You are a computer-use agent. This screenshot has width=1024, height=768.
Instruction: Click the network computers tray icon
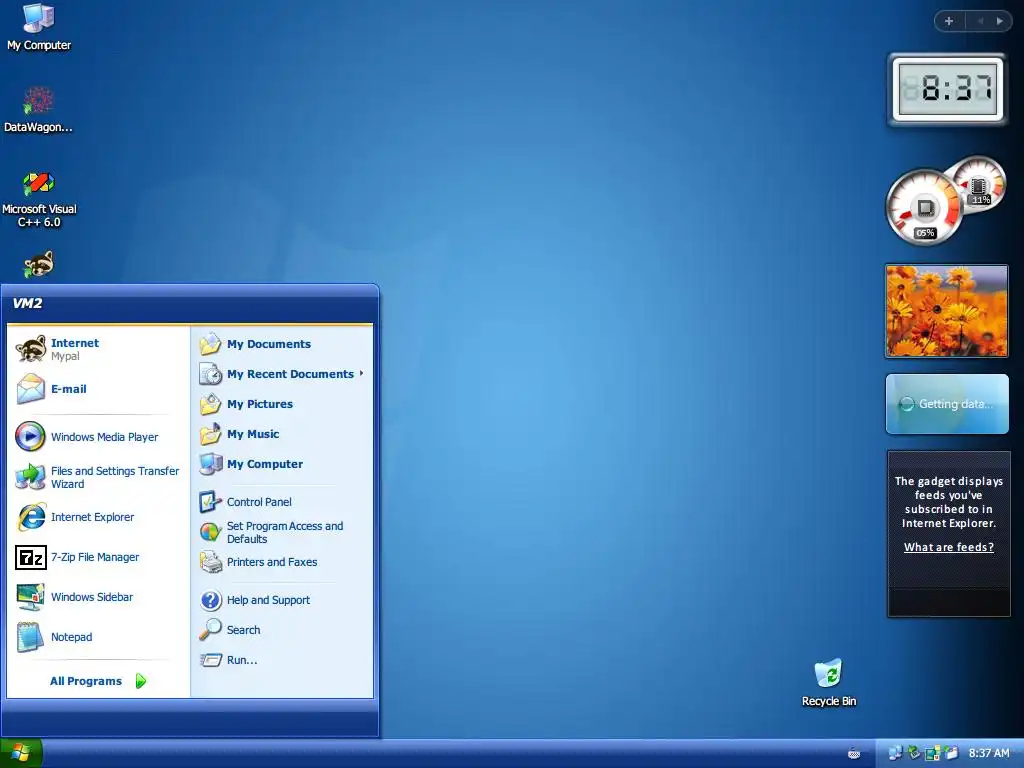[895, 753]
